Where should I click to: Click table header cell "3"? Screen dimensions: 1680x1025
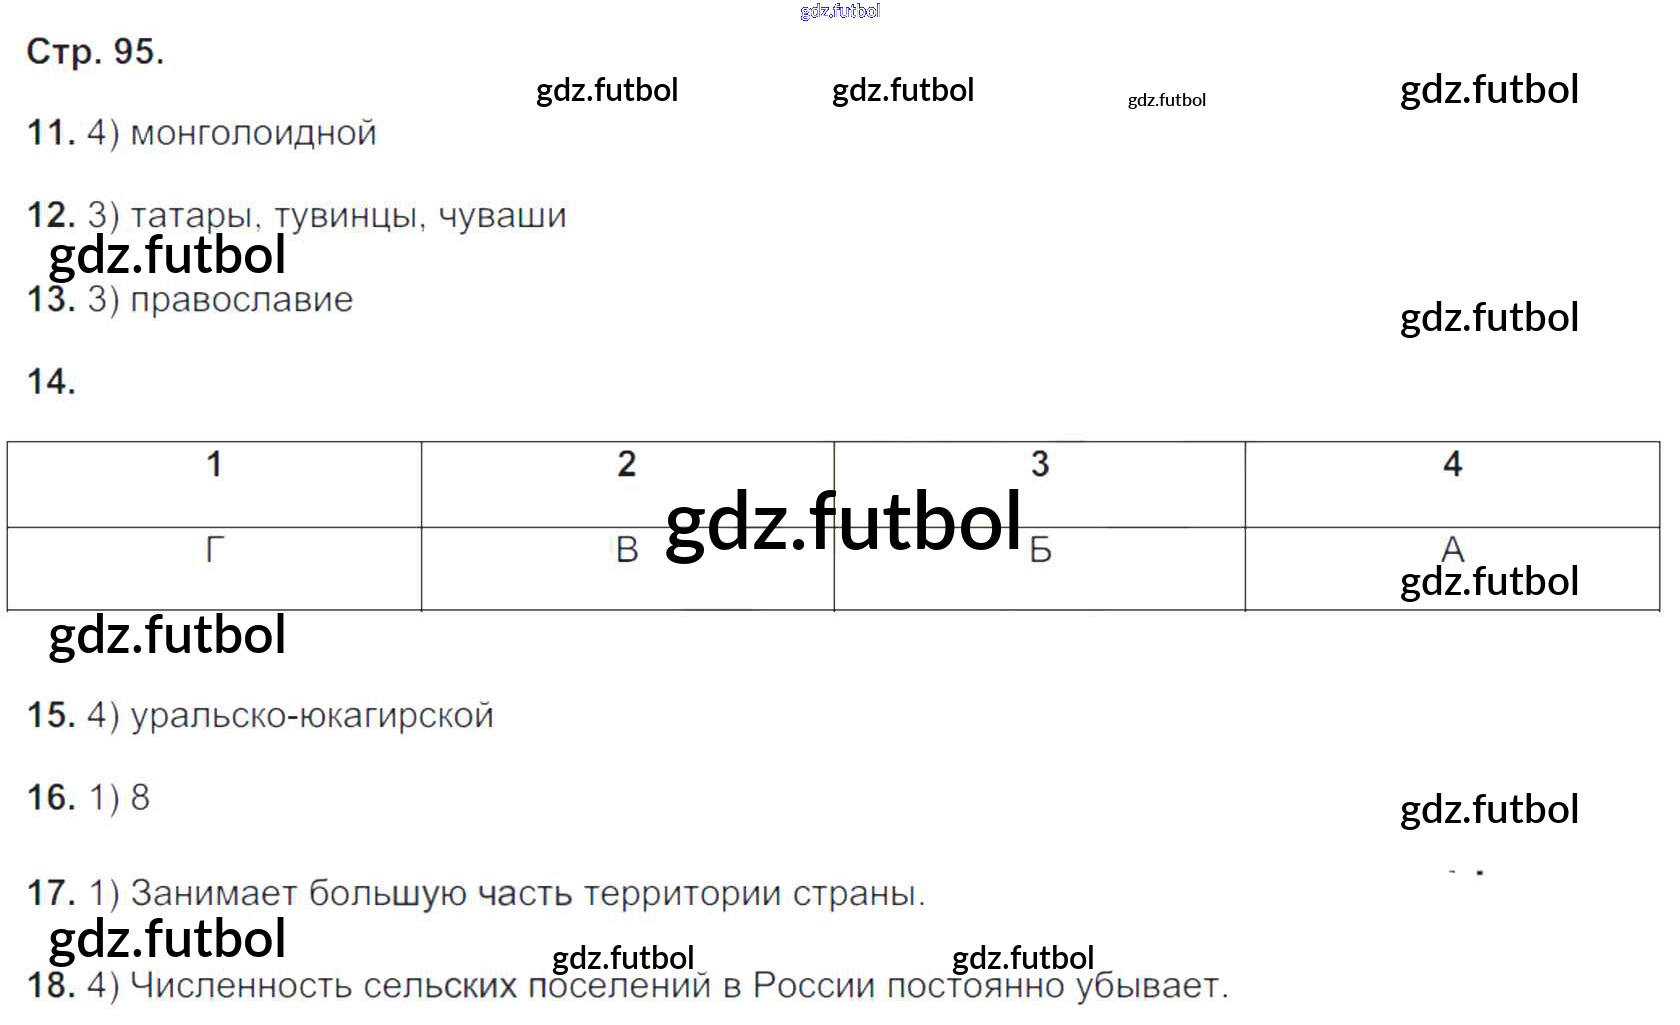coord(1040,465)
